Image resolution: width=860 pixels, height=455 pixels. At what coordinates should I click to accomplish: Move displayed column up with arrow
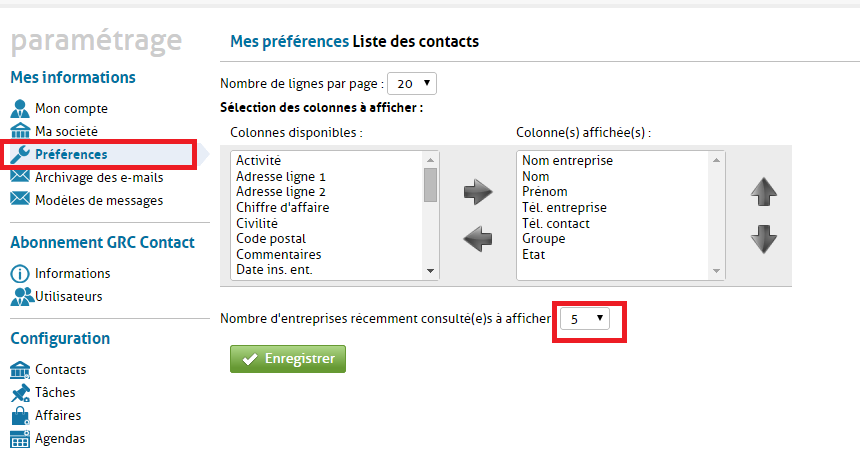click(x=764, y=193)
